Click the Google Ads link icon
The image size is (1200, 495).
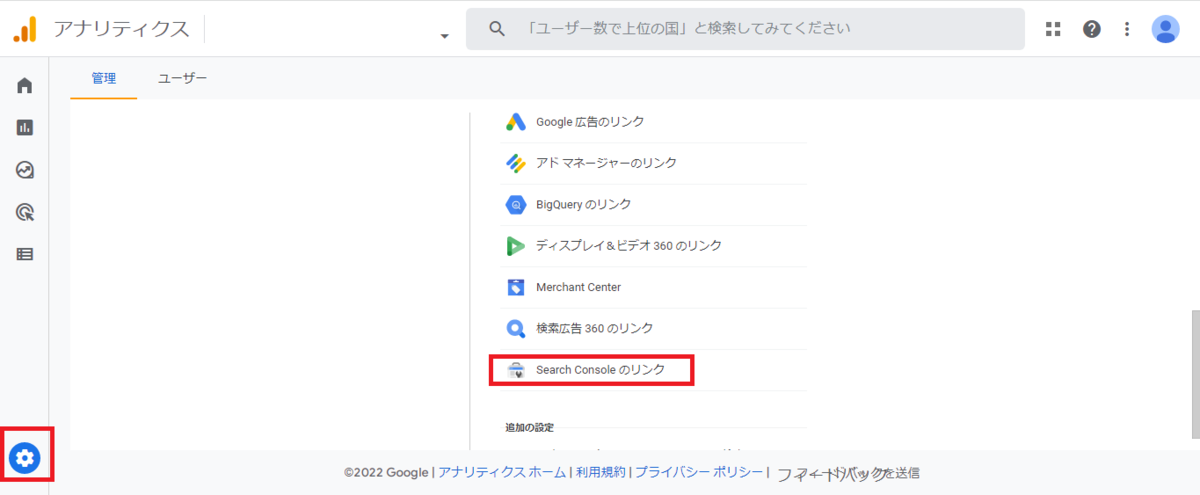click(x=516, y=122)
